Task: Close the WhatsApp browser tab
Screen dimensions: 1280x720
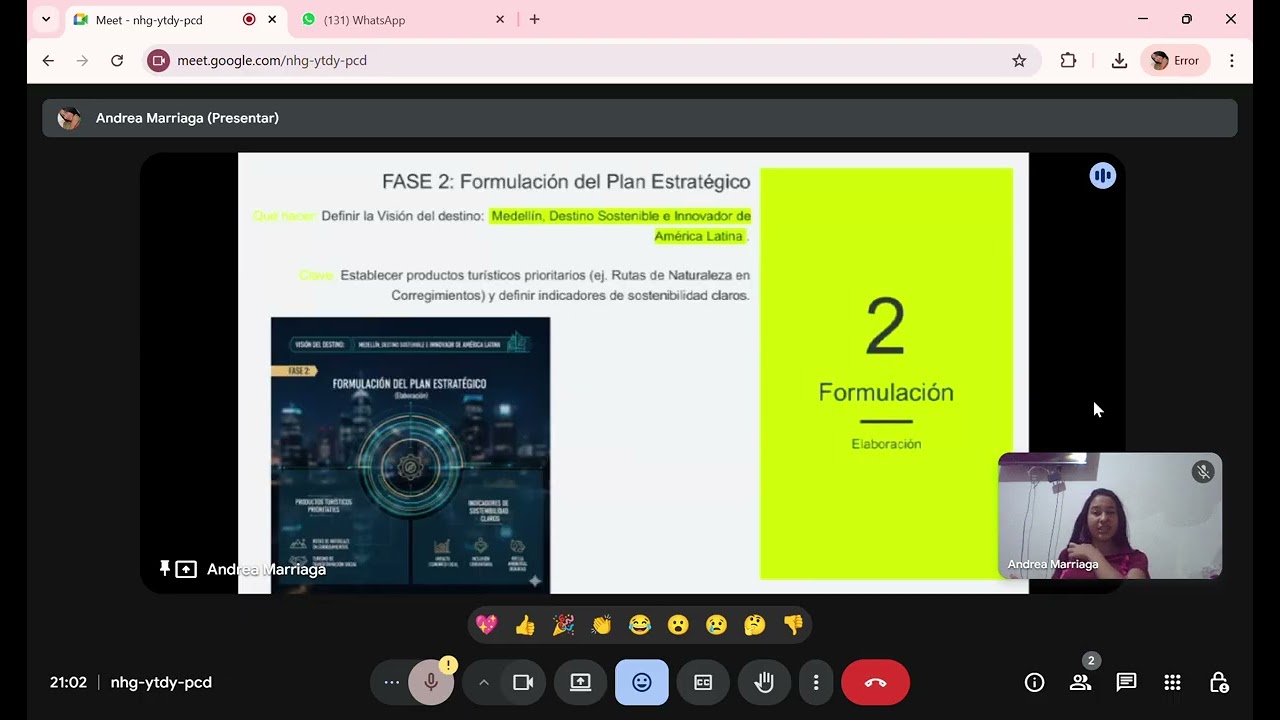Action: pos(500,19)
